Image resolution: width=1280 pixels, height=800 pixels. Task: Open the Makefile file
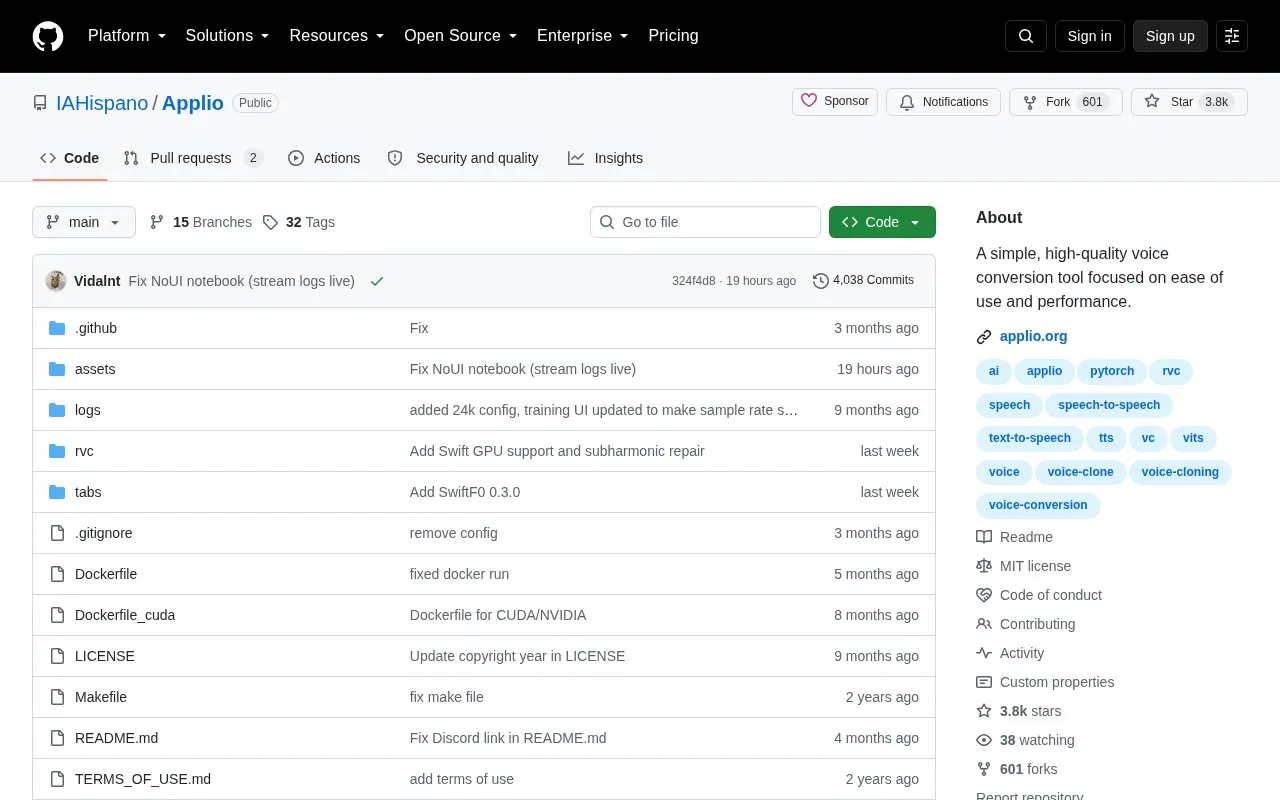coord(101,697)
